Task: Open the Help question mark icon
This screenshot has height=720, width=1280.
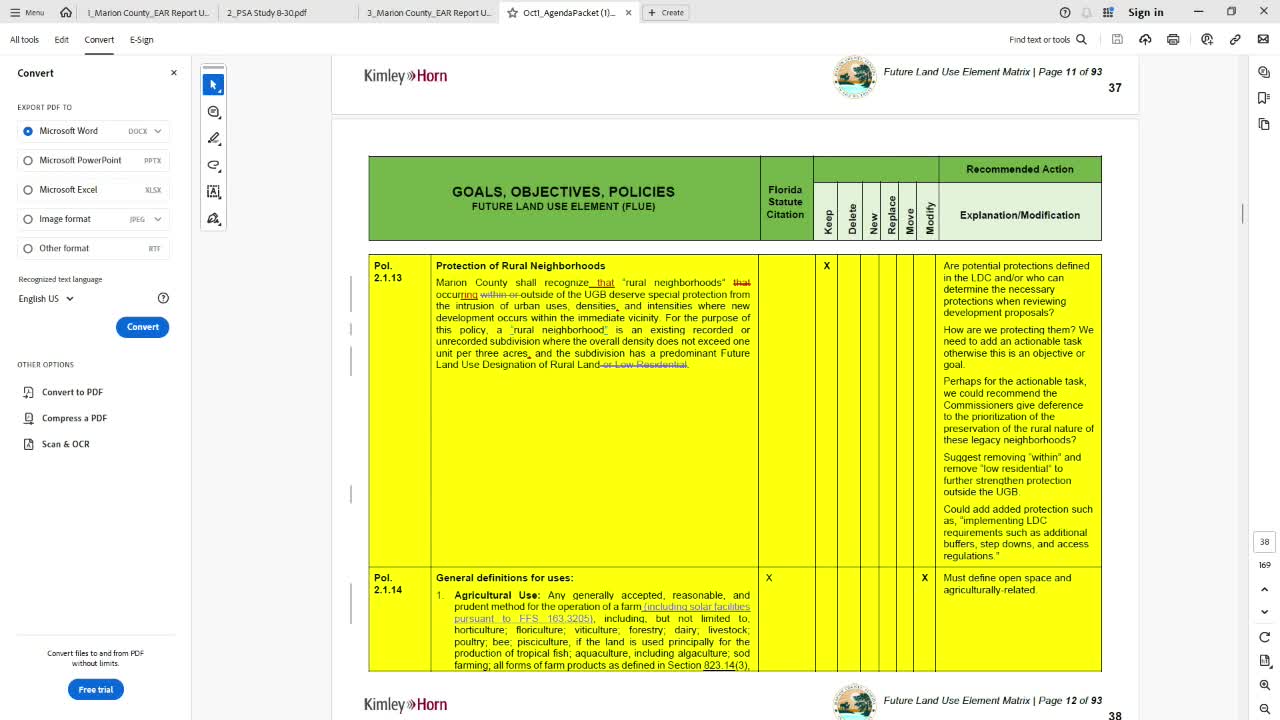Action: click(x=1065, y=12)
